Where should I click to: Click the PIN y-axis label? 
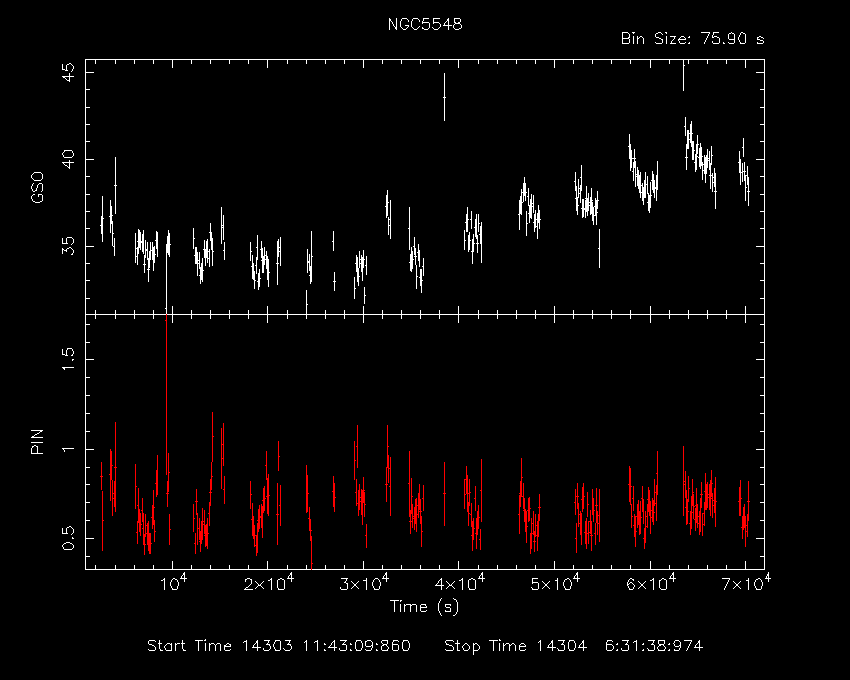(x=37, y=441)
